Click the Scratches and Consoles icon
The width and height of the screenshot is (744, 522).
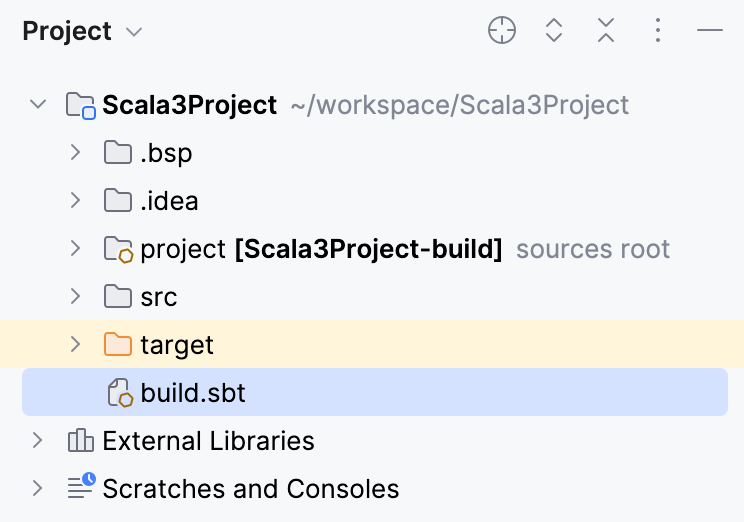[80, 488]
